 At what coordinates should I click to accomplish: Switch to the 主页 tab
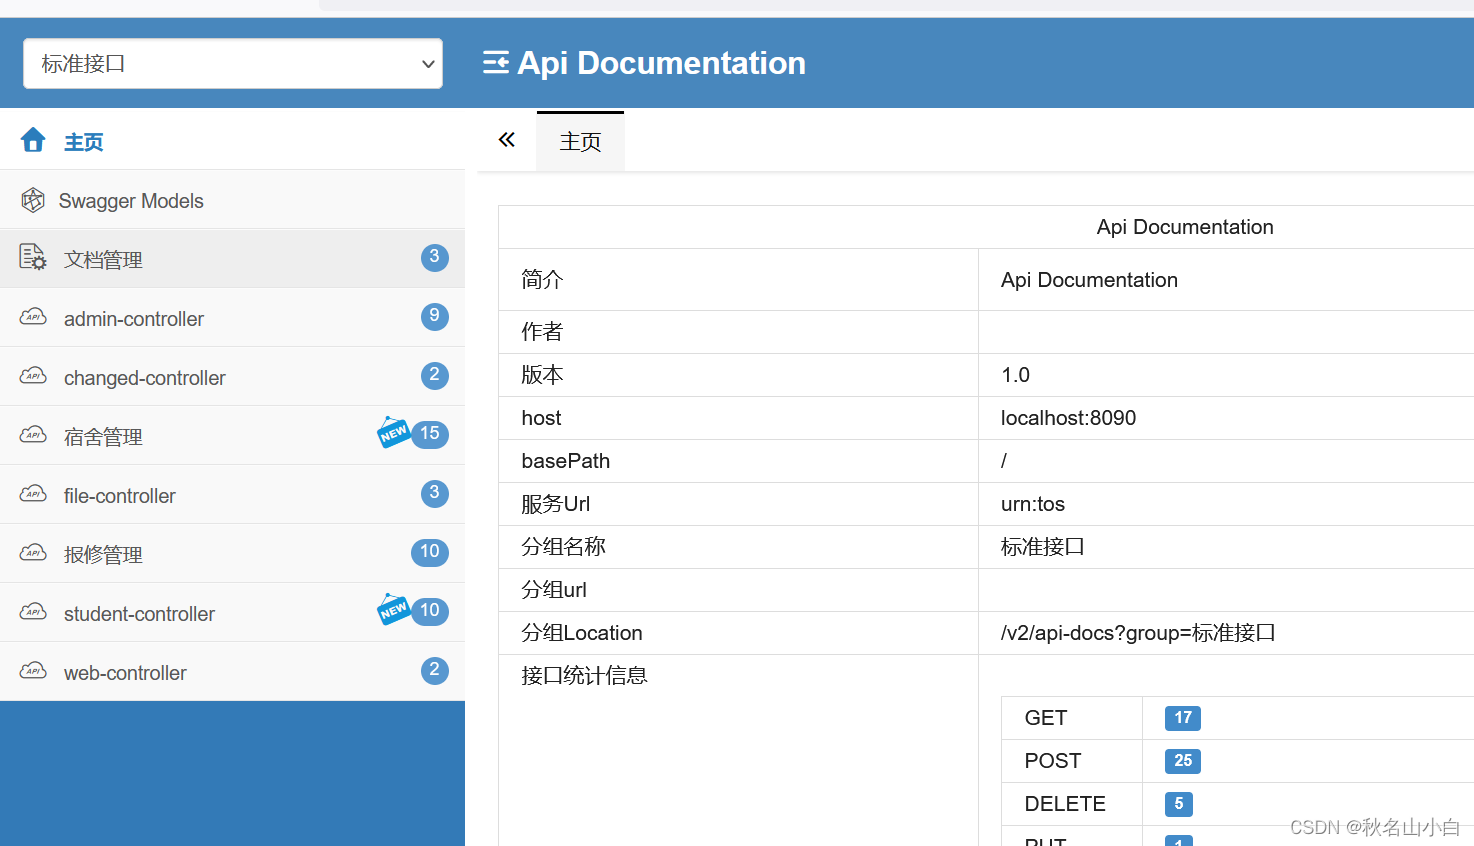[580, 142]
